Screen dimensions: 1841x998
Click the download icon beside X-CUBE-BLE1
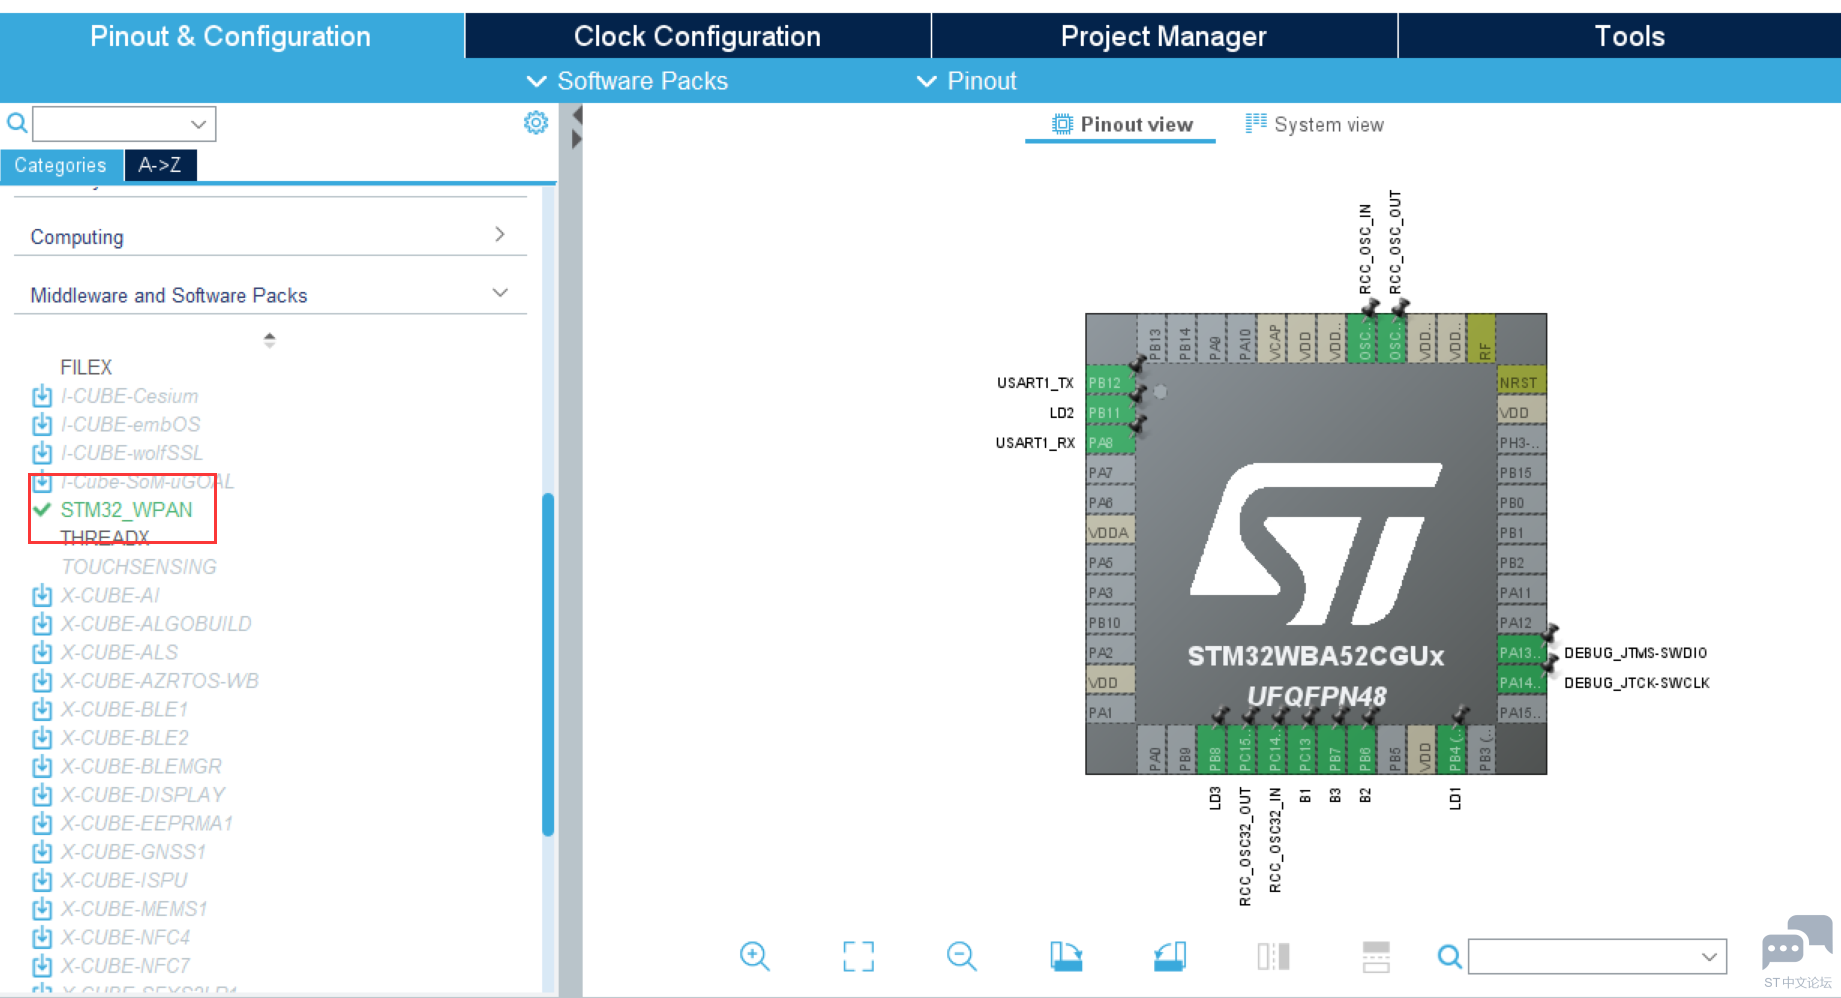42,709
